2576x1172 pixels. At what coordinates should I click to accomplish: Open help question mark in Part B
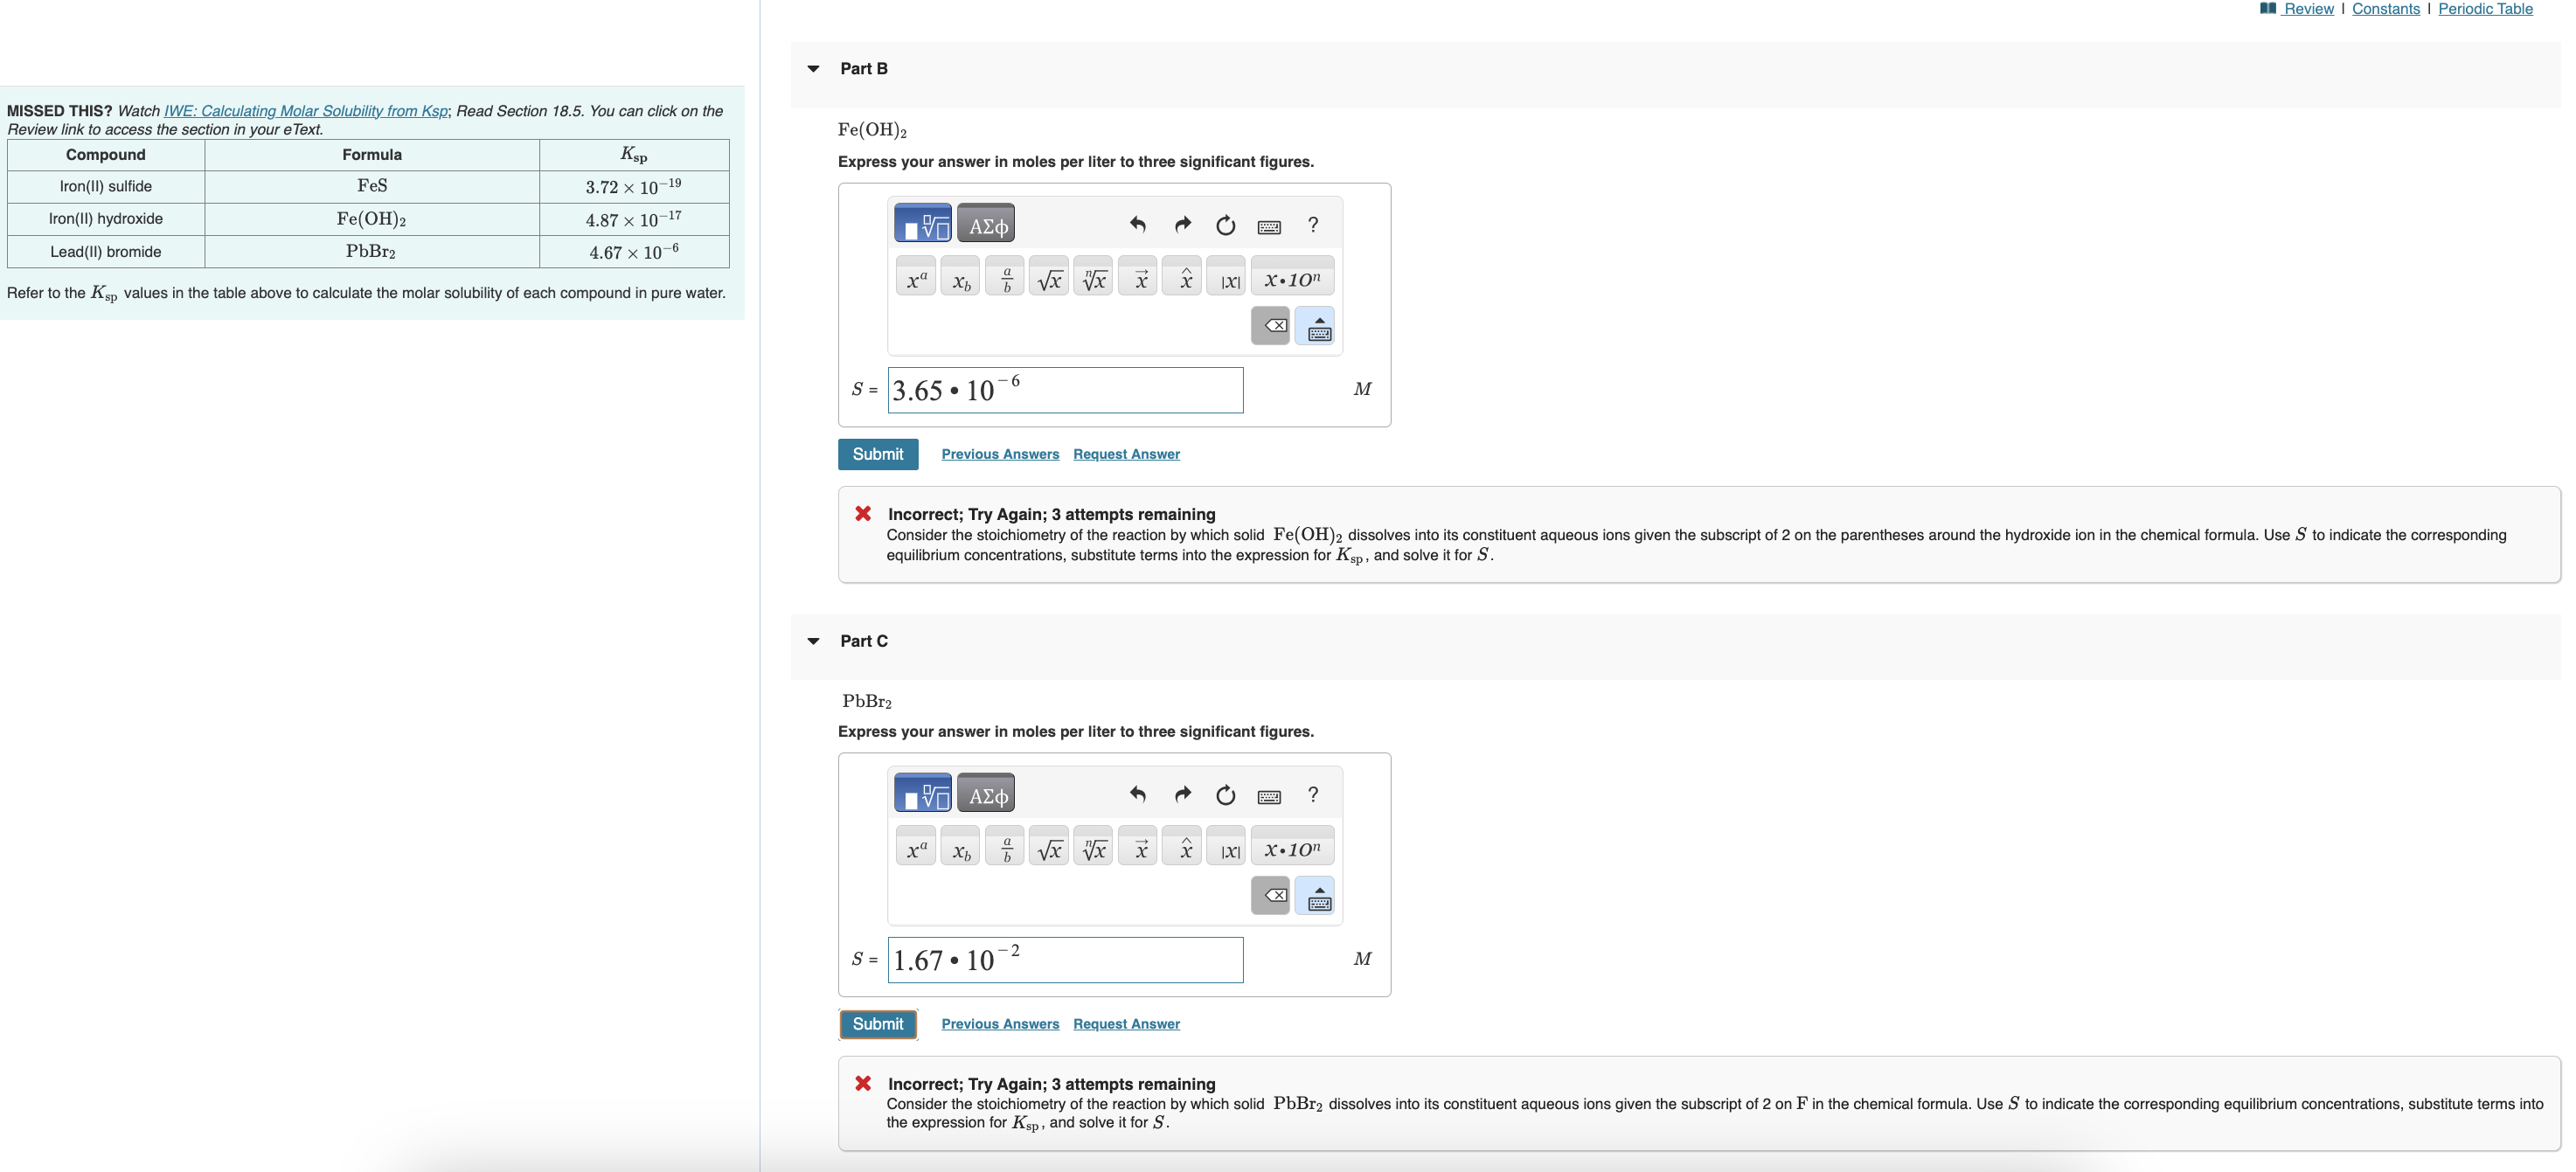pyautogui.click(x=1313, y=225)
